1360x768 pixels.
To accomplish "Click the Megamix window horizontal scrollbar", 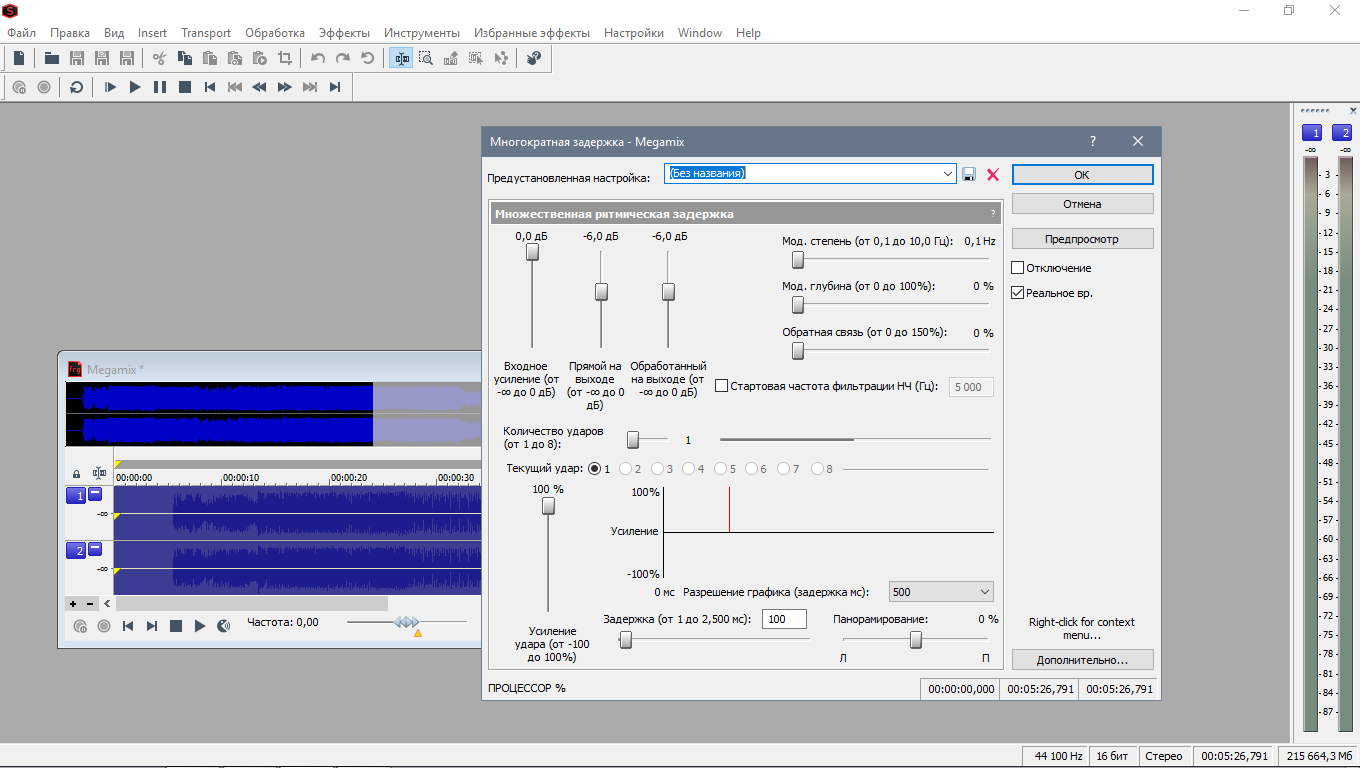I will click(x=252, y=604).
